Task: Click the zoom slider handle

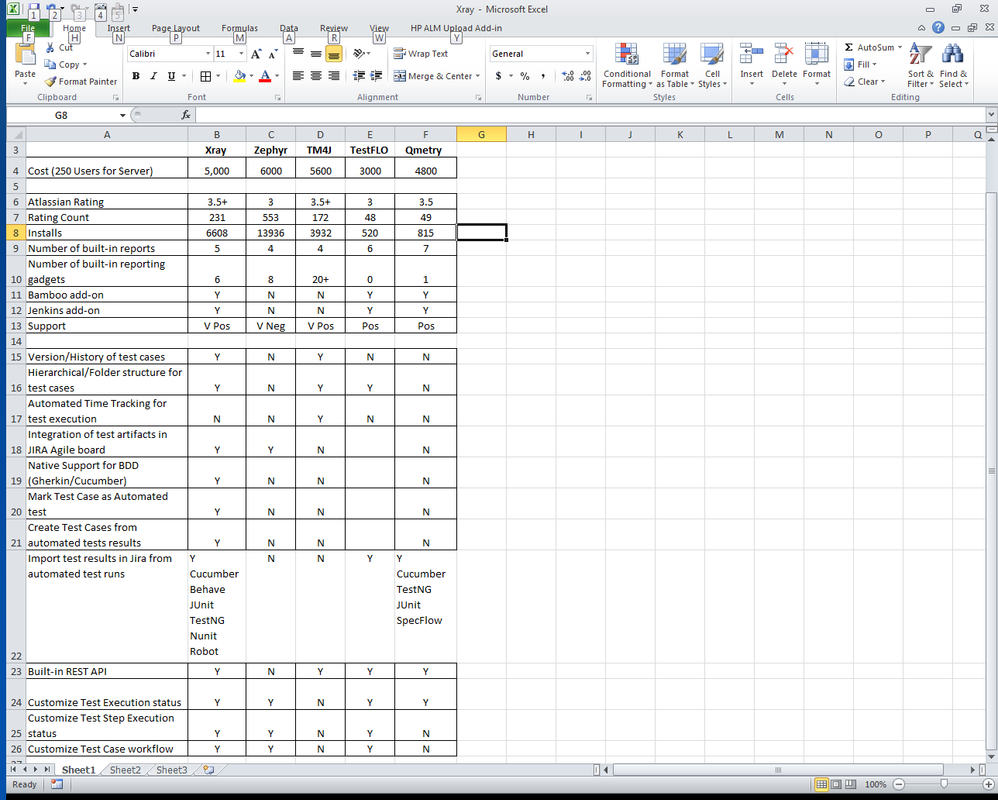Action: coord(944,784)
